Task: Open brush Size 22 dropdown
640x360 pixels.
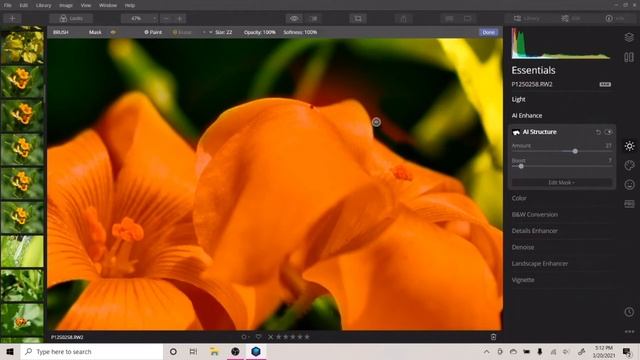Action: click(x=220, y=32)
